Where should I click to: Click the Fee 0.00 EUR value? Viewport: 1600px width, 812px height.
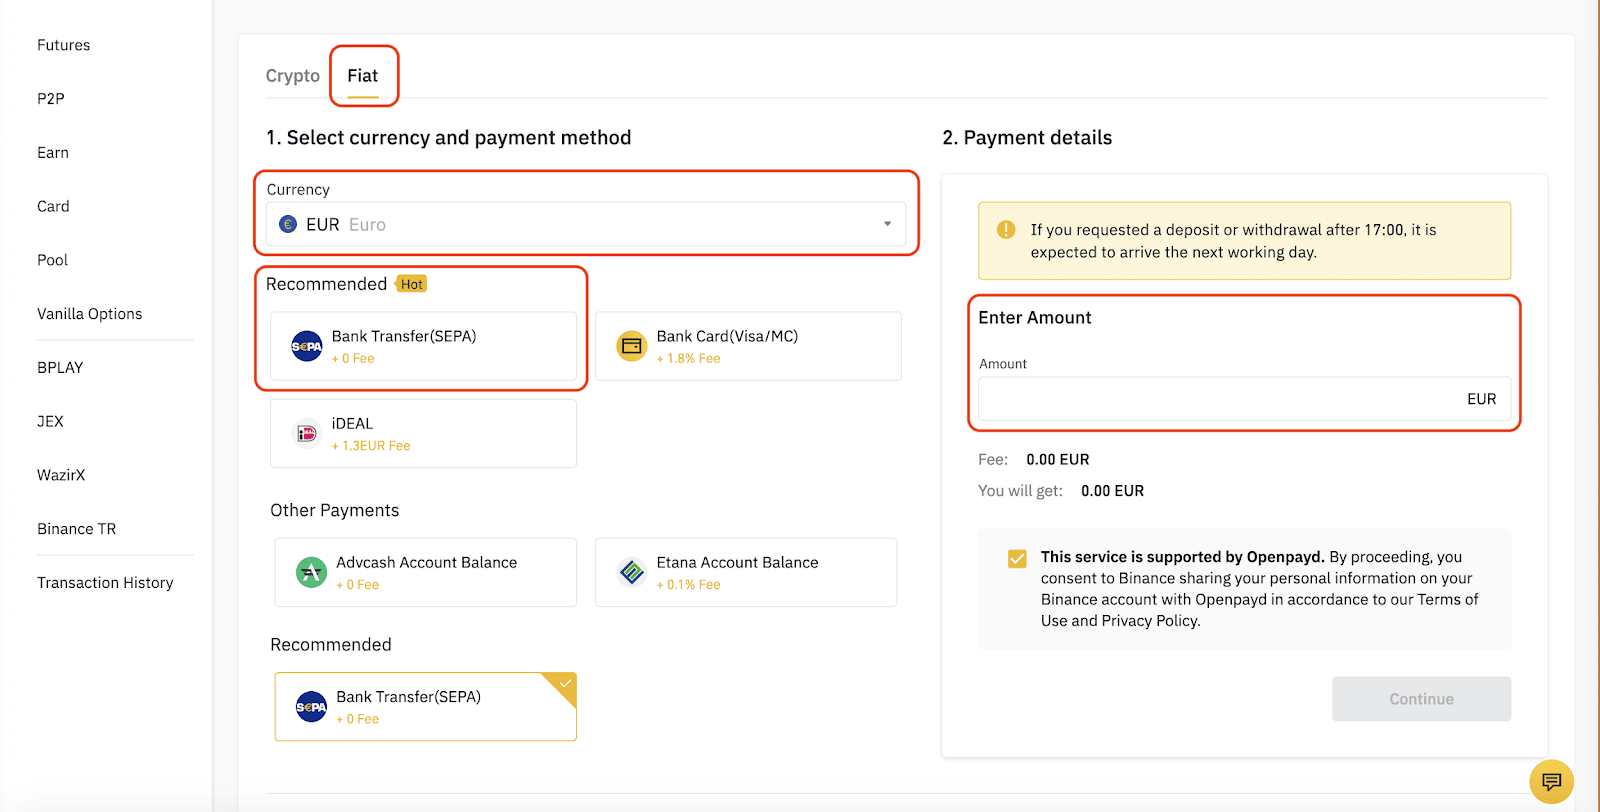[x=1058, y=460]
